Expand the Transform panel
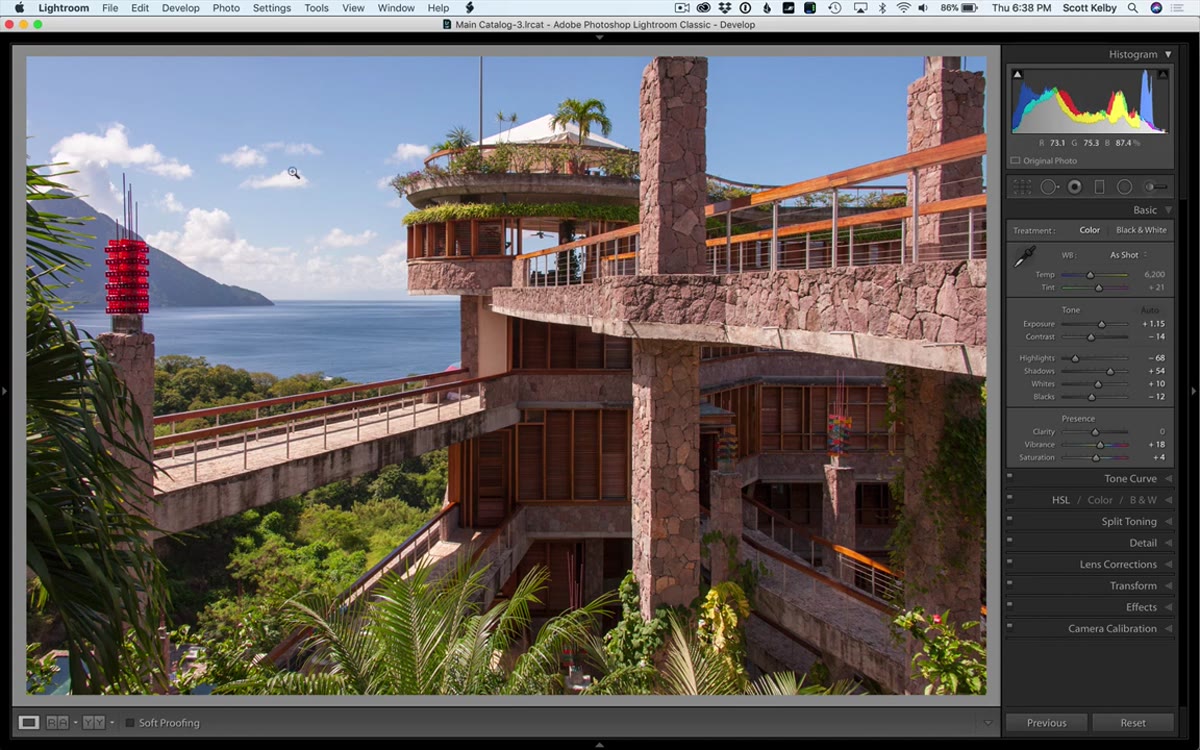 1167,586
